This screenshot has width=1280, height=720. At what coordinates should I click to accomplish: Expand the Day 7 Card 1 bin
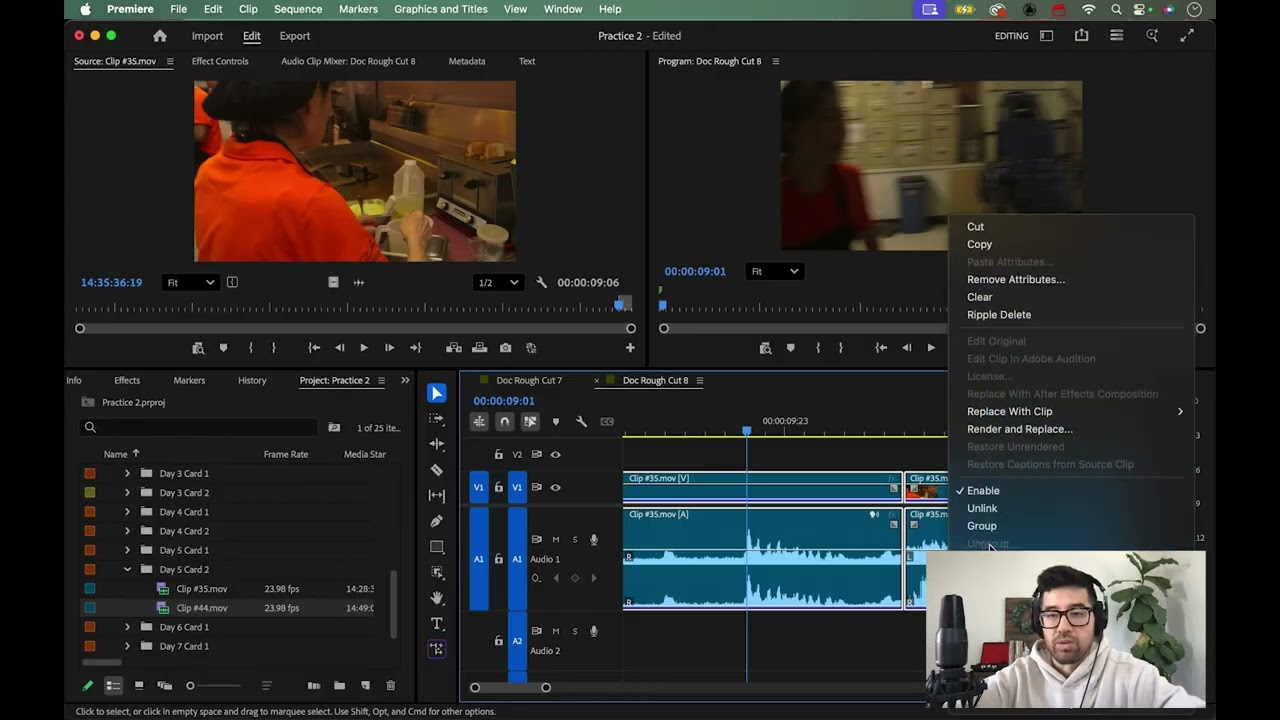tap(127, 646)
